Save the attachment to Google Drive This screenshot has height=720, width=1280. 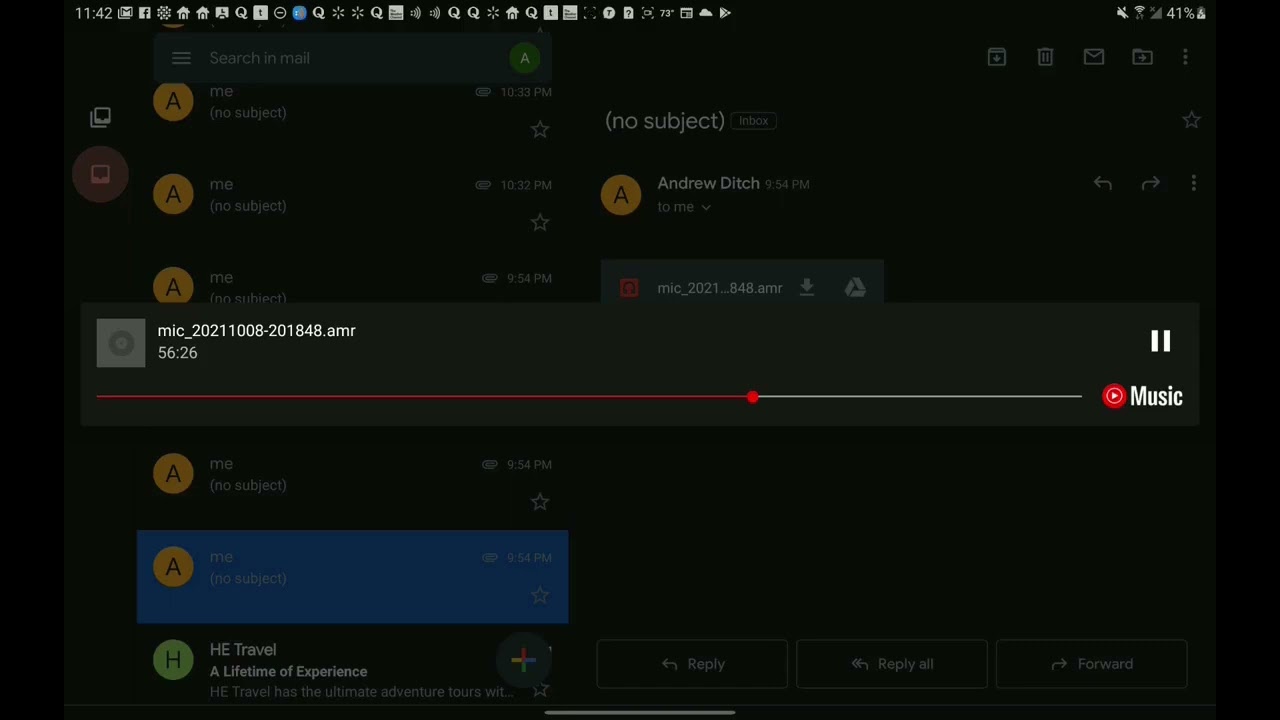[x=855, y=288]
